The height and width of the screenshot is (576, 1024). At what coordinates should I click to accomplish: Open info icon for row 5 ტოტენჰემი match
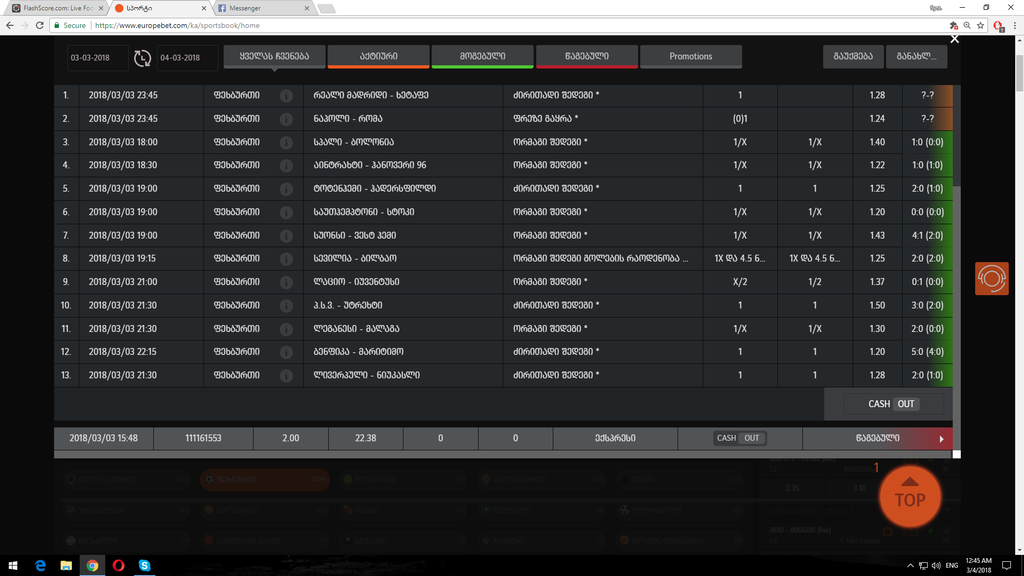point(286,189)
